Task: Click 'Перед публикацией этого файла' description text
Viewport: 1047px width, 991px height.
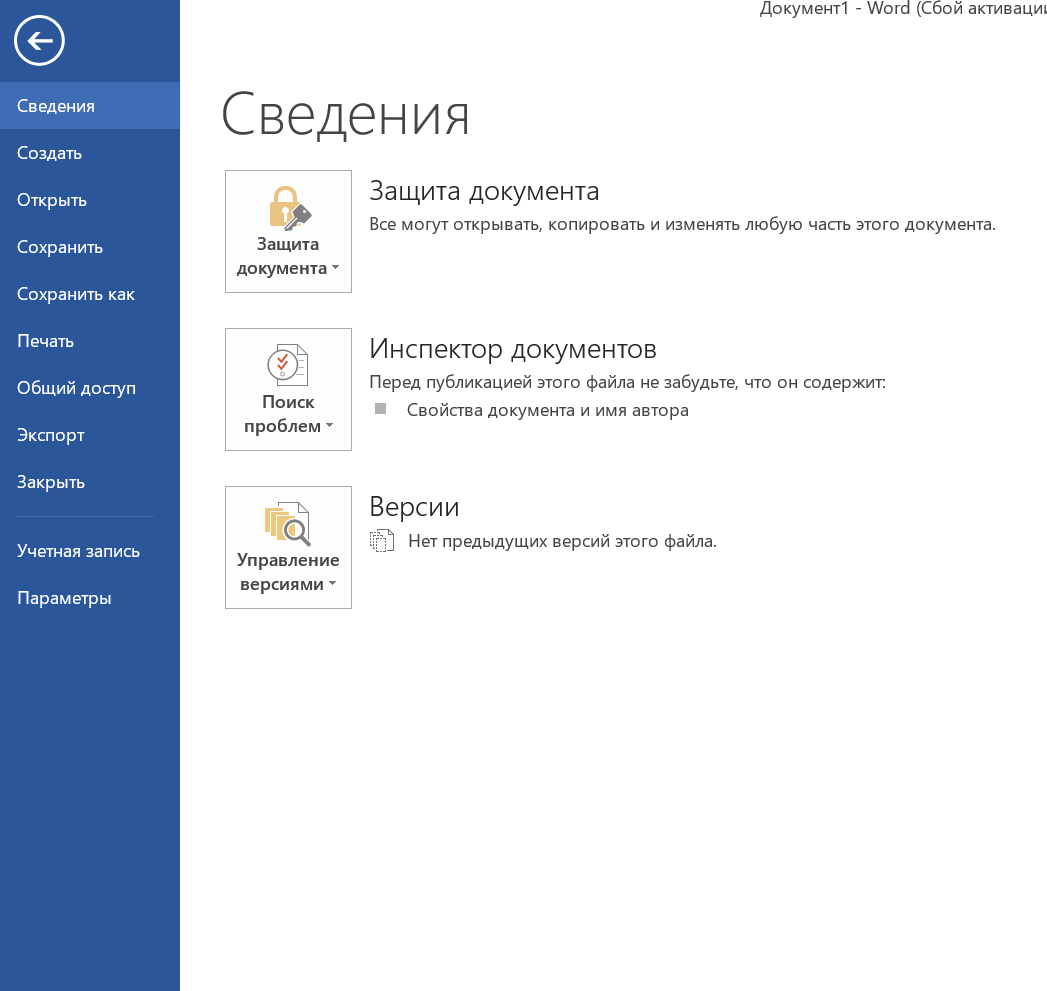Action: pos(628,383)
